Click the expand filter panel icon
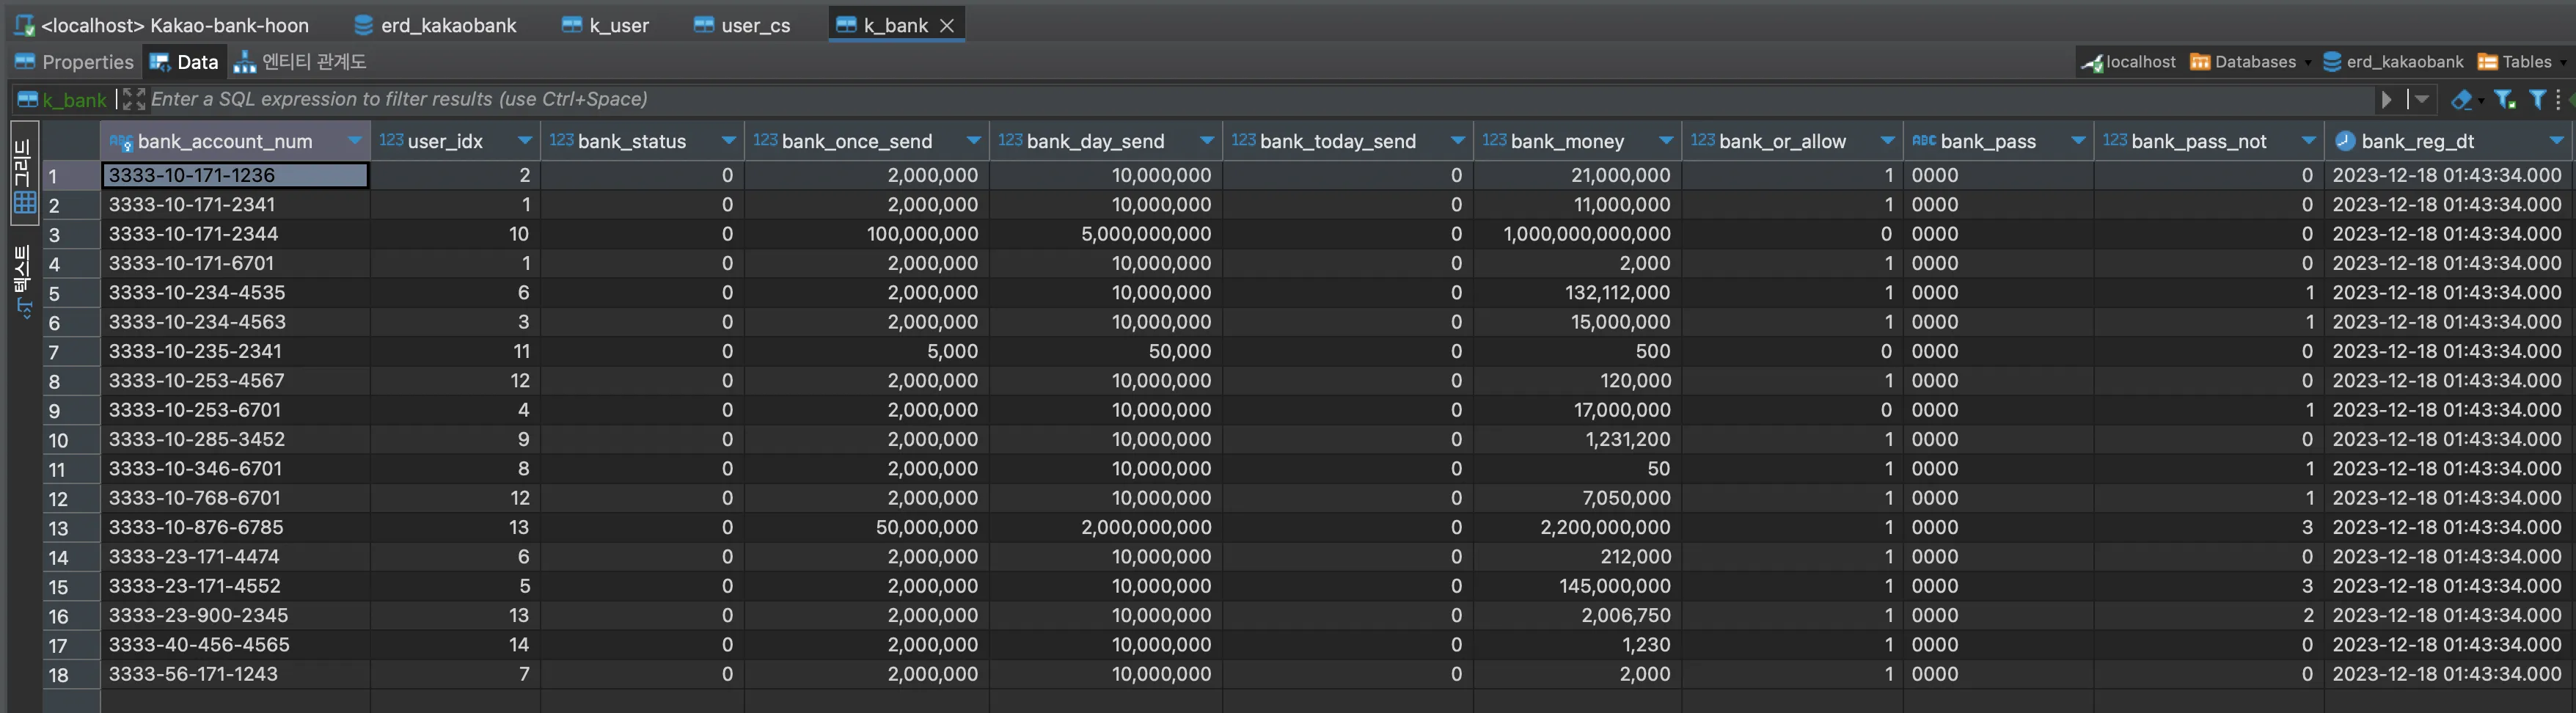 click(x=134, y=99)
